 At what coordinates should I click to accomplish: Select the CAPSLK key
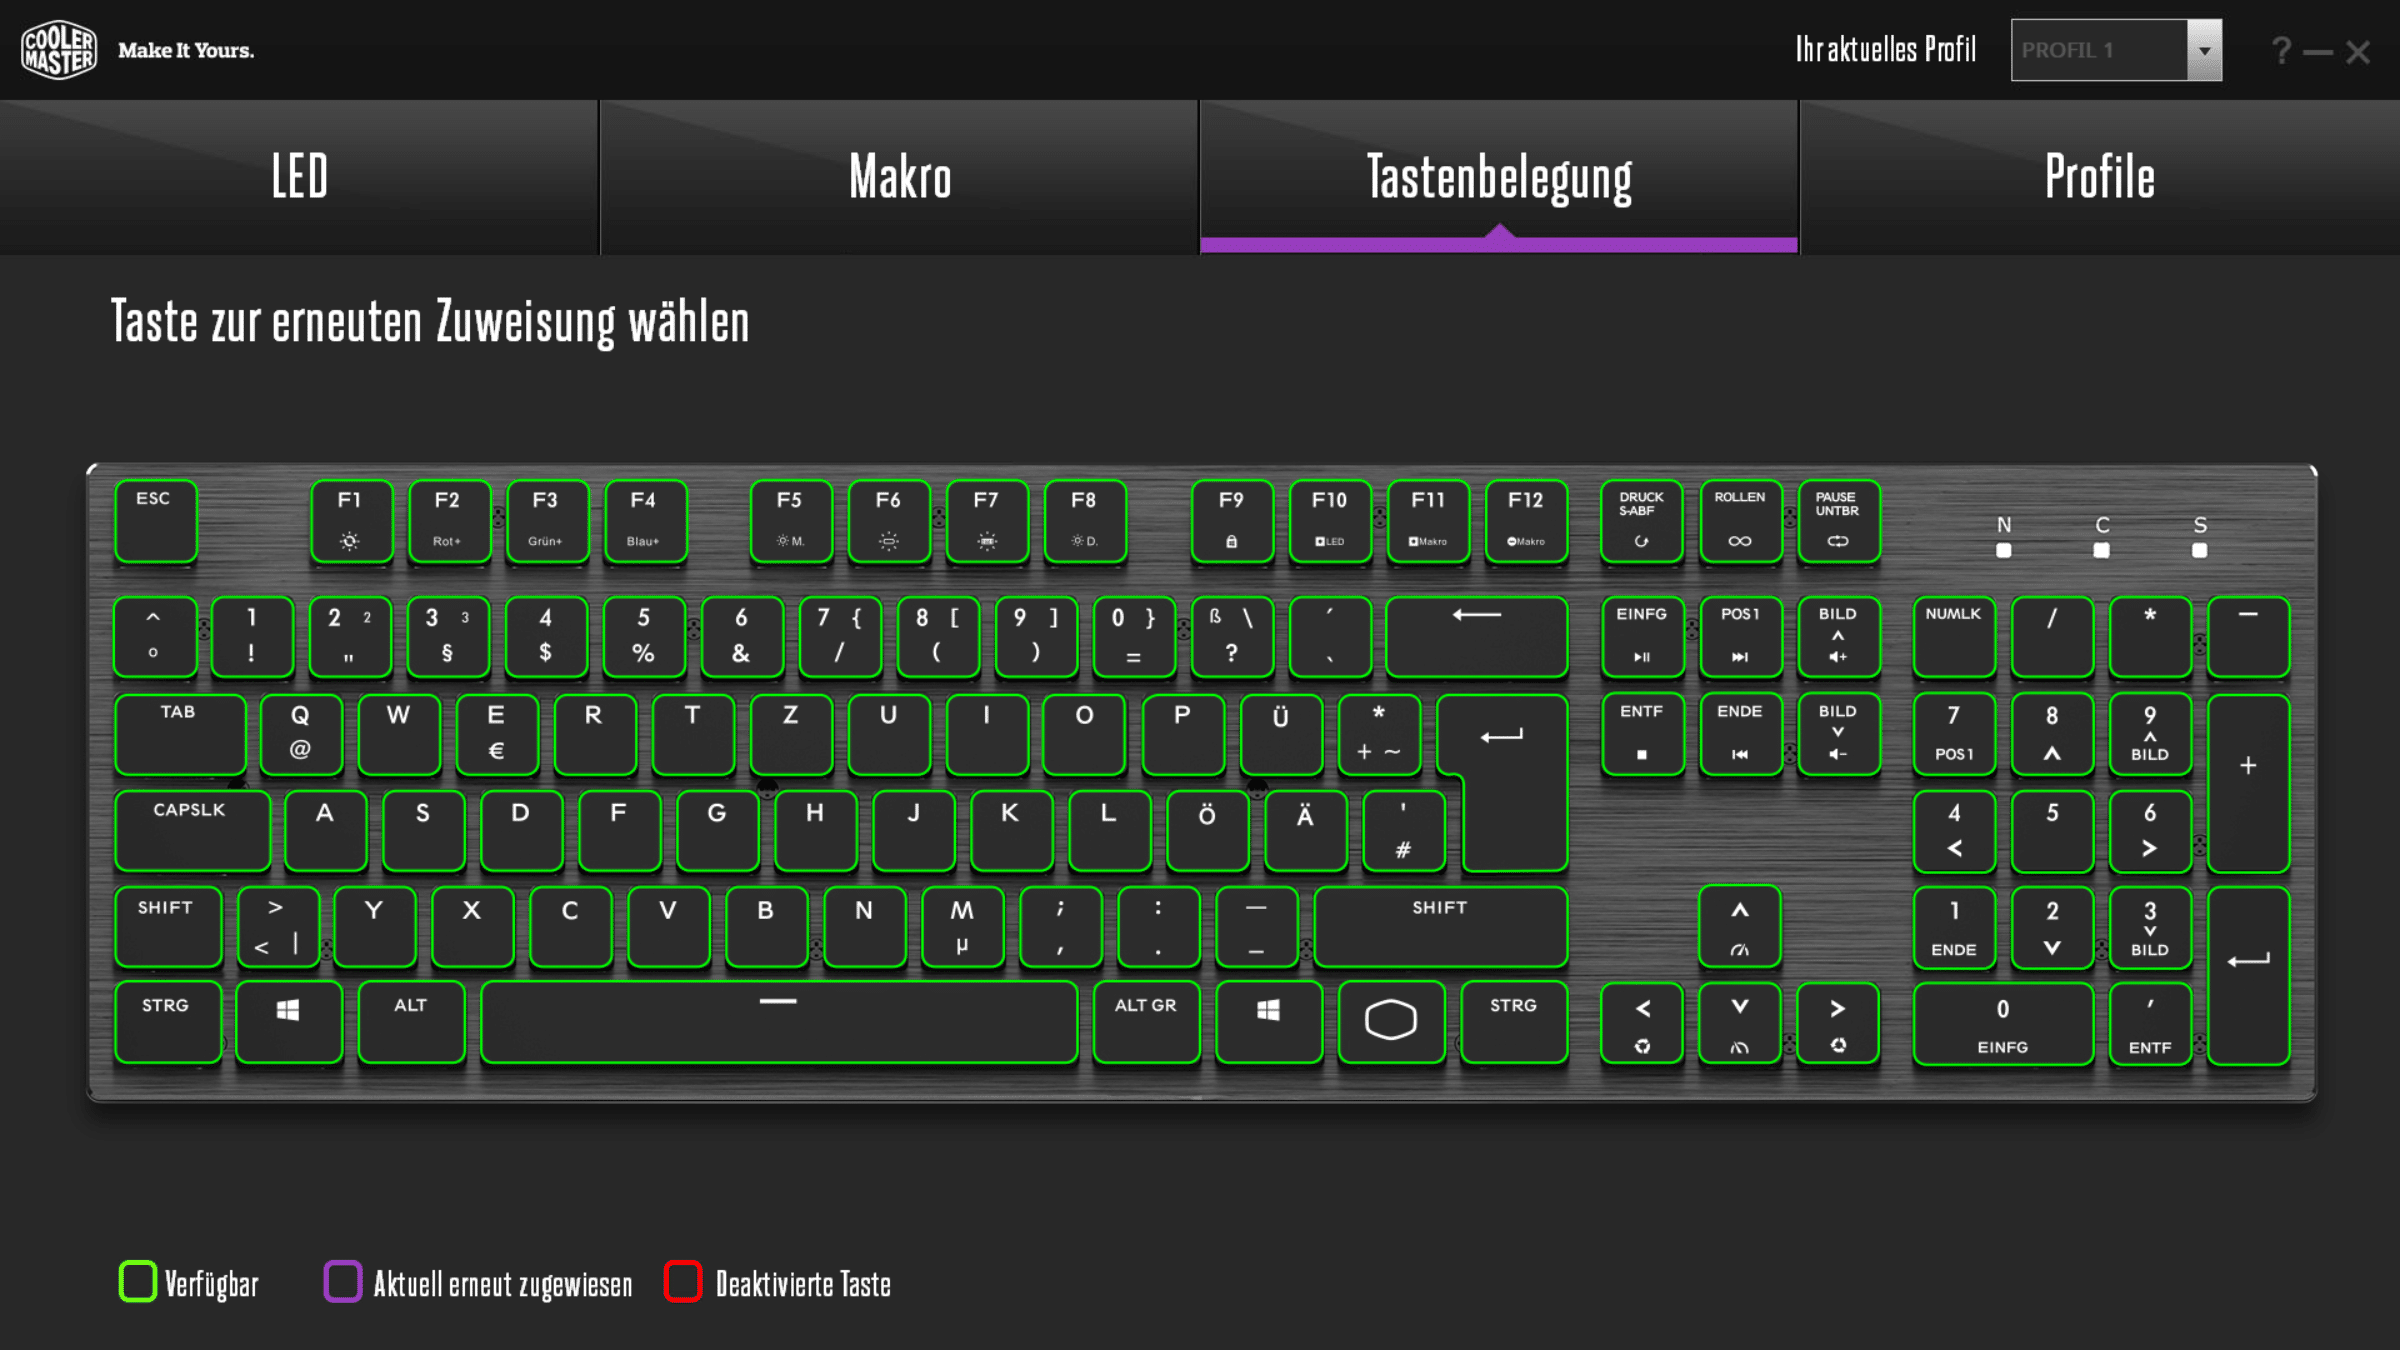[192, 831]
